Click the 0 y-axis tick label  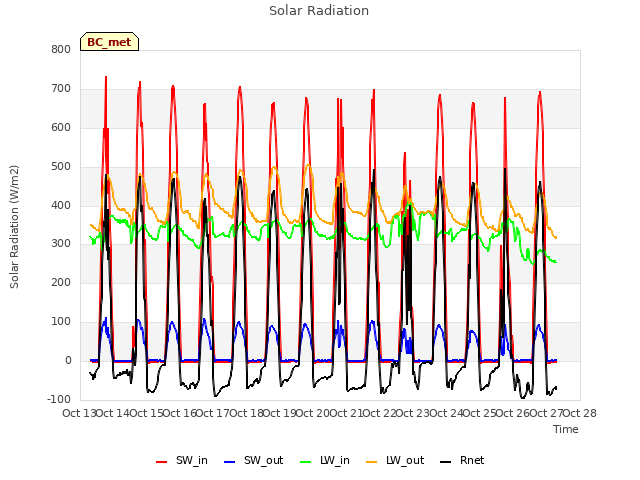pos(68,360)
